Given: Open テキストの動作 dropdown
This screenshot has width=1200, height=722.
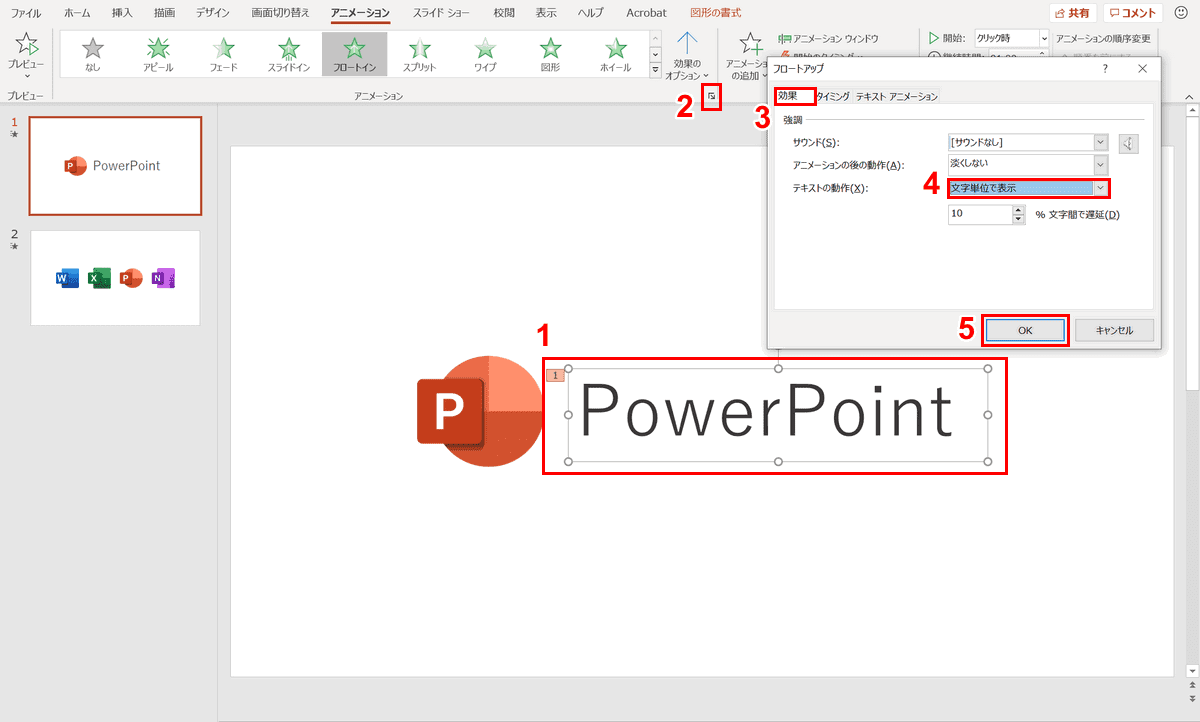Looking at the screenshot, I should pos(1101,187).
